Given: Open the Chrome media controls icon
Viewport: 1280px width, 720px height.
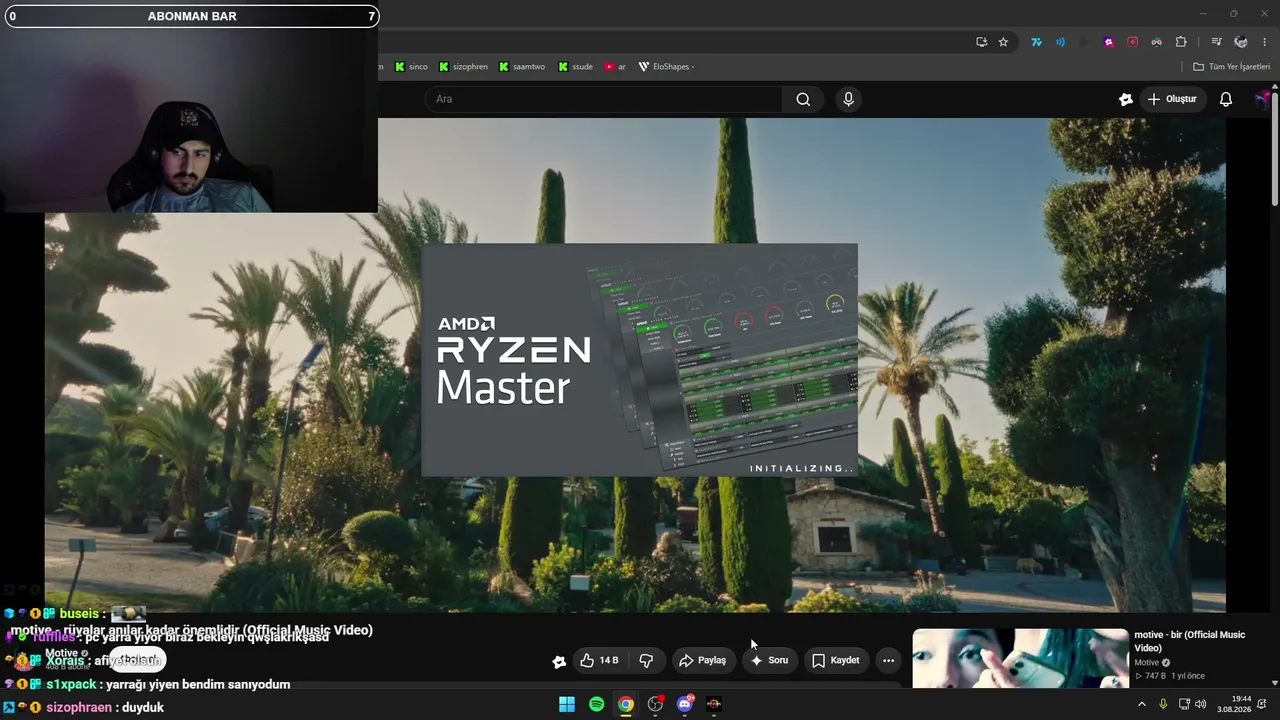Looking at the screenshot, I should [1216, 42].
